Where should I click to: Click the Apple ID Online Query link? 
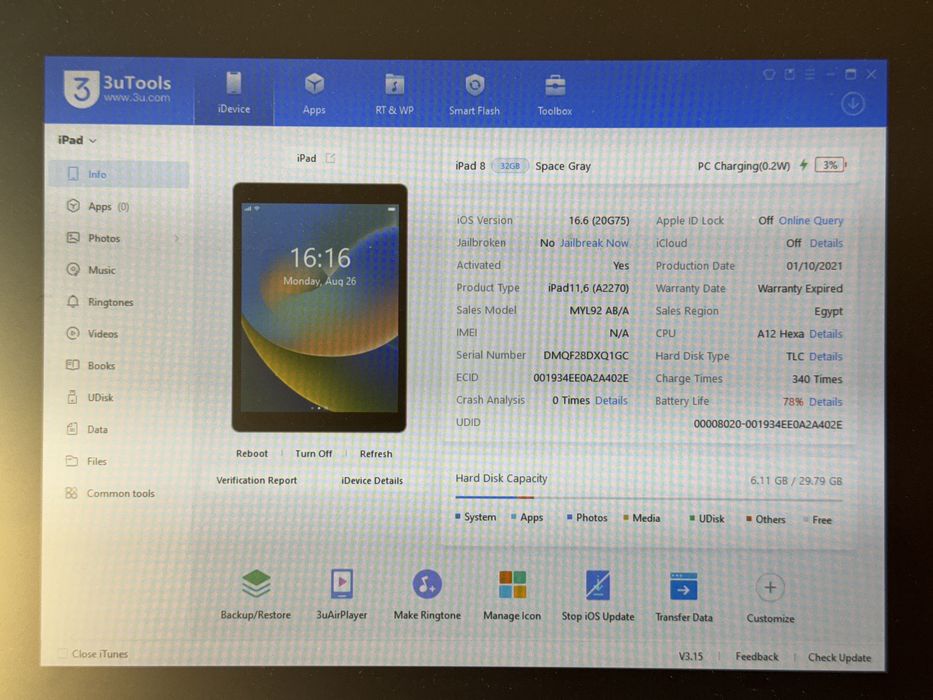[811, 221]
